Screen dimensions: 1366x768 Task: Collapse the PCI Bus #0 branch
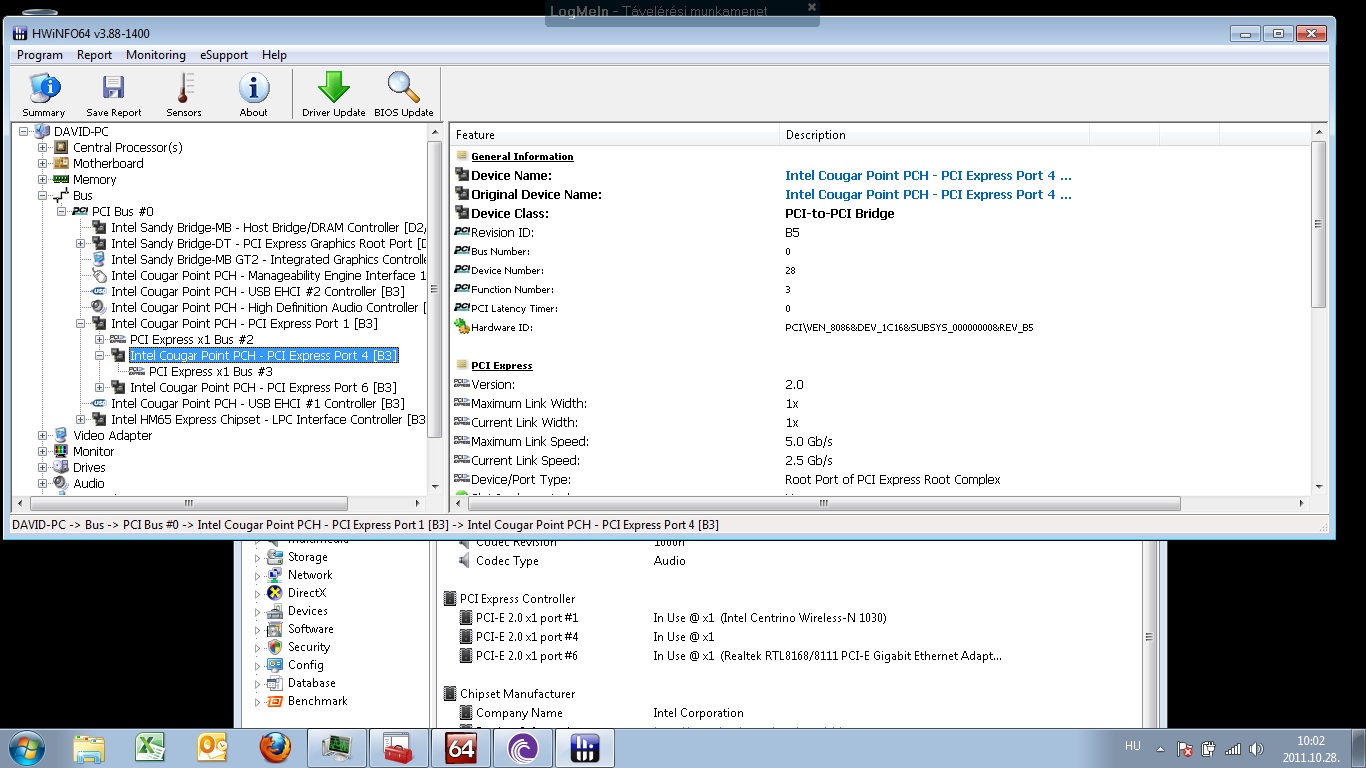coord(62,212)
